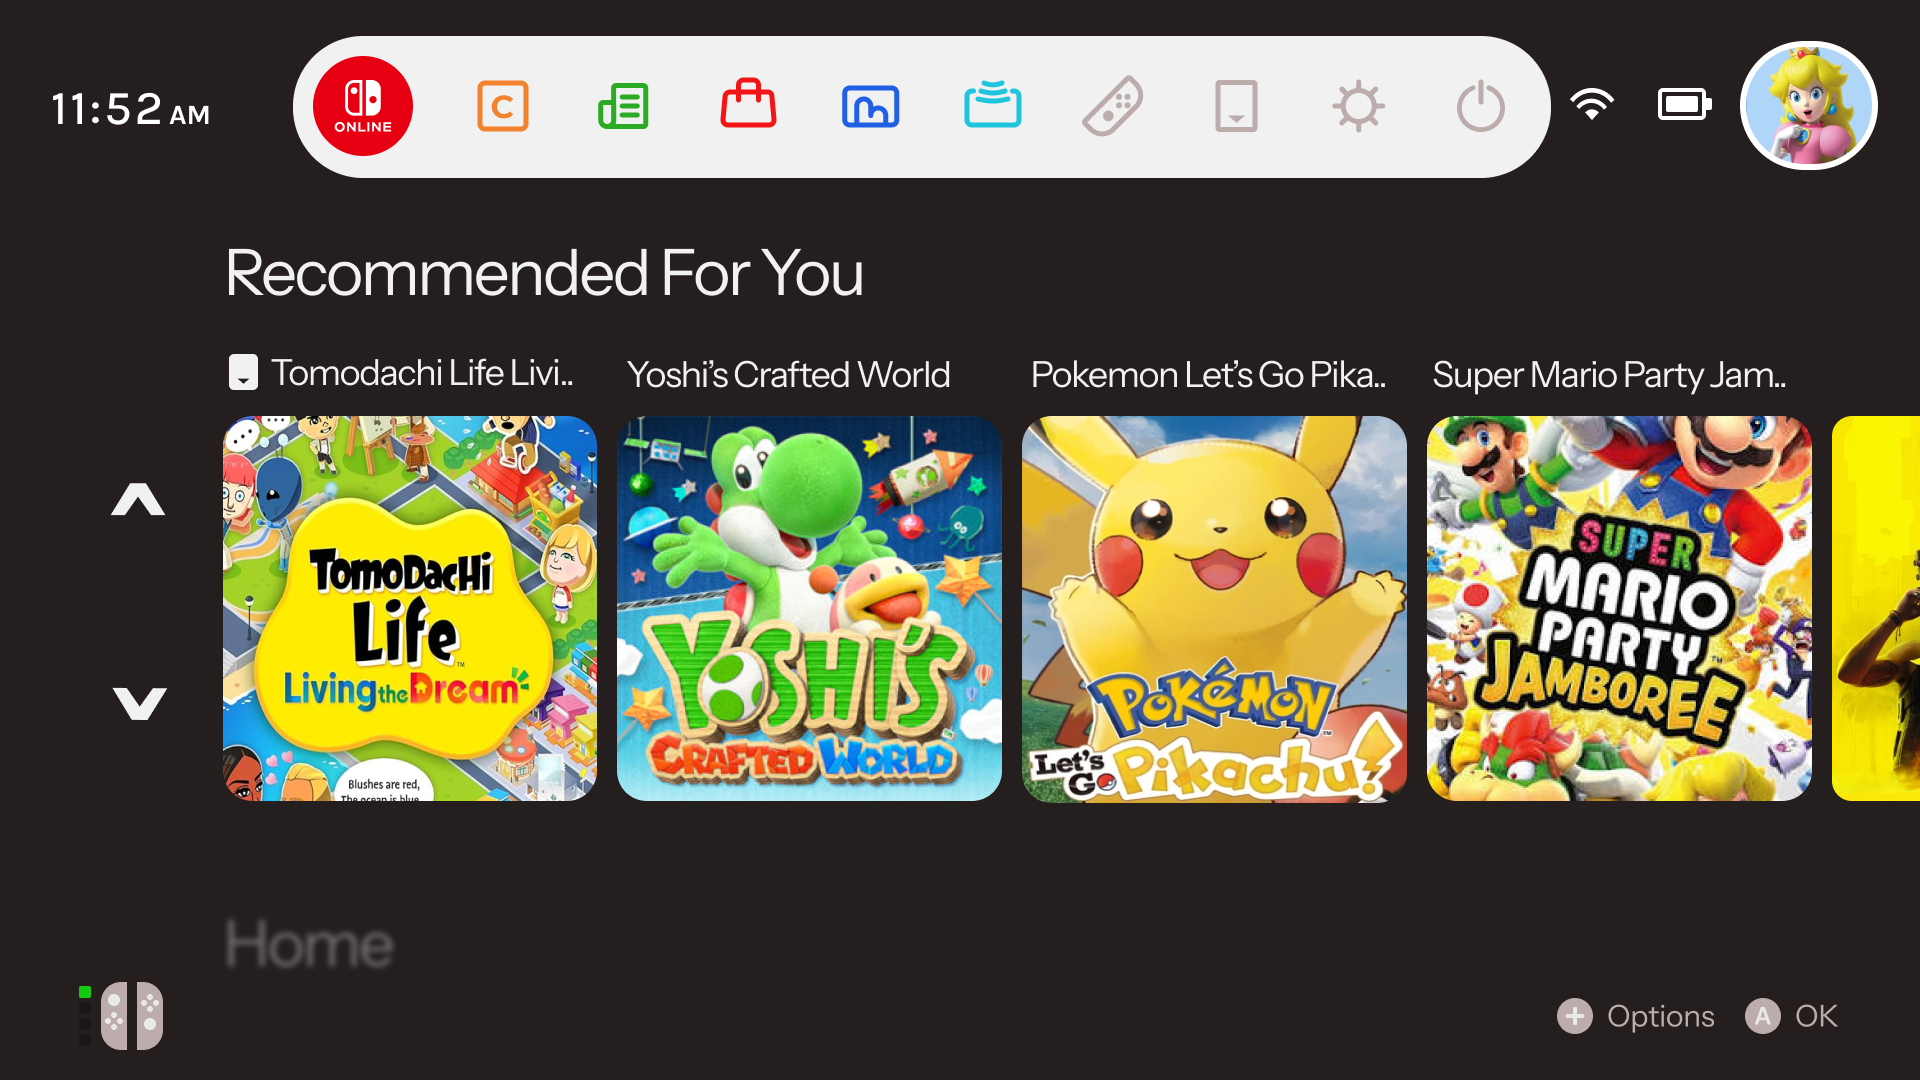Select Super Mario Party Jamboree tile

[1619, 608]
